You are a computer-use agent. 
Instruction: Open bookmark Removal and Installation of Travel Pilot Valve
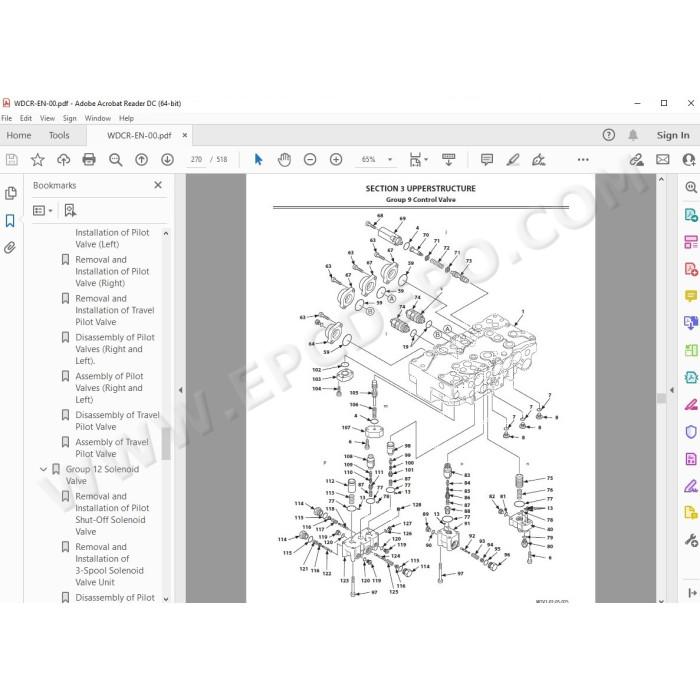tap(115, 310)
